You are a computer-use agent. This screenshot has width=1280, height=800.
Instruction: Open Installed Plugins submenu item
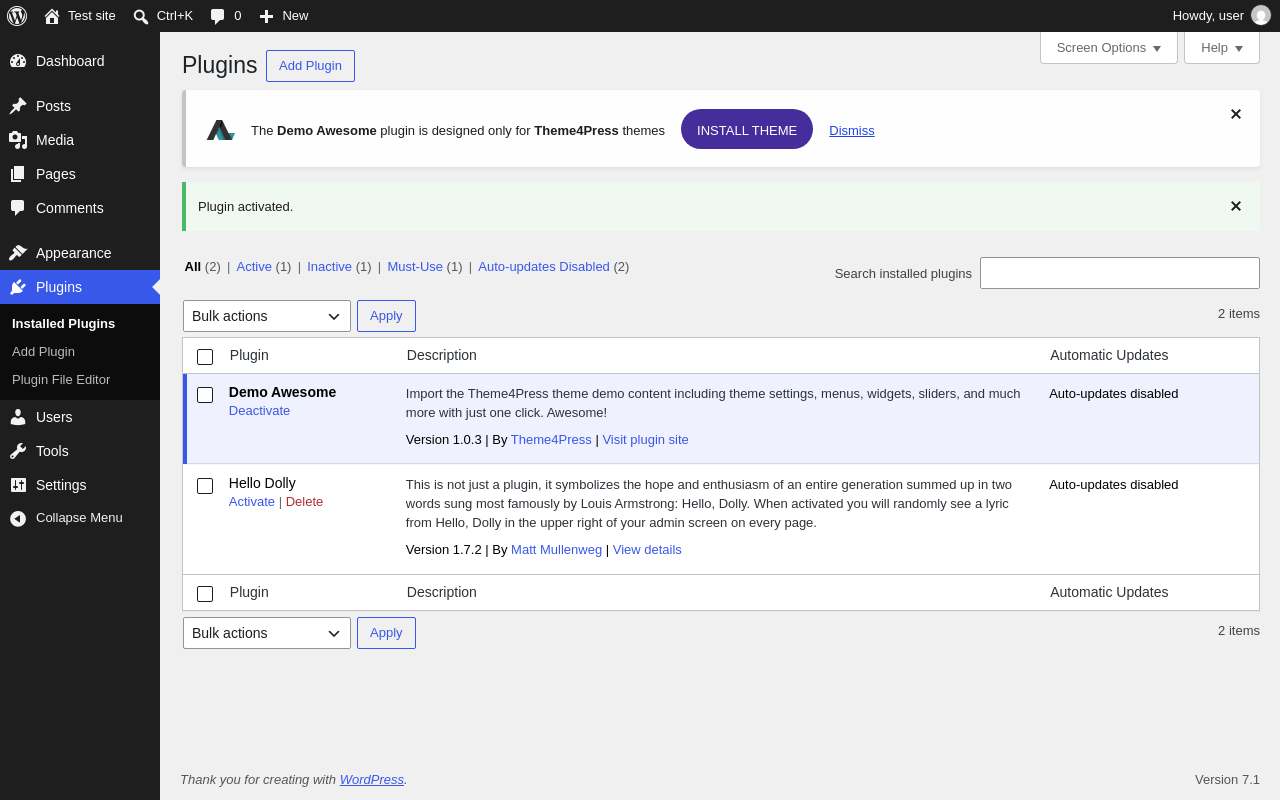click(x=63, y=324)
